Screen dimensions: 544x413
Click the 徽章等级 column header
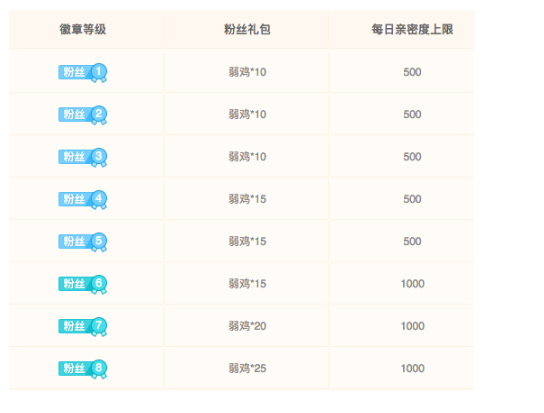tap(83, 30)
